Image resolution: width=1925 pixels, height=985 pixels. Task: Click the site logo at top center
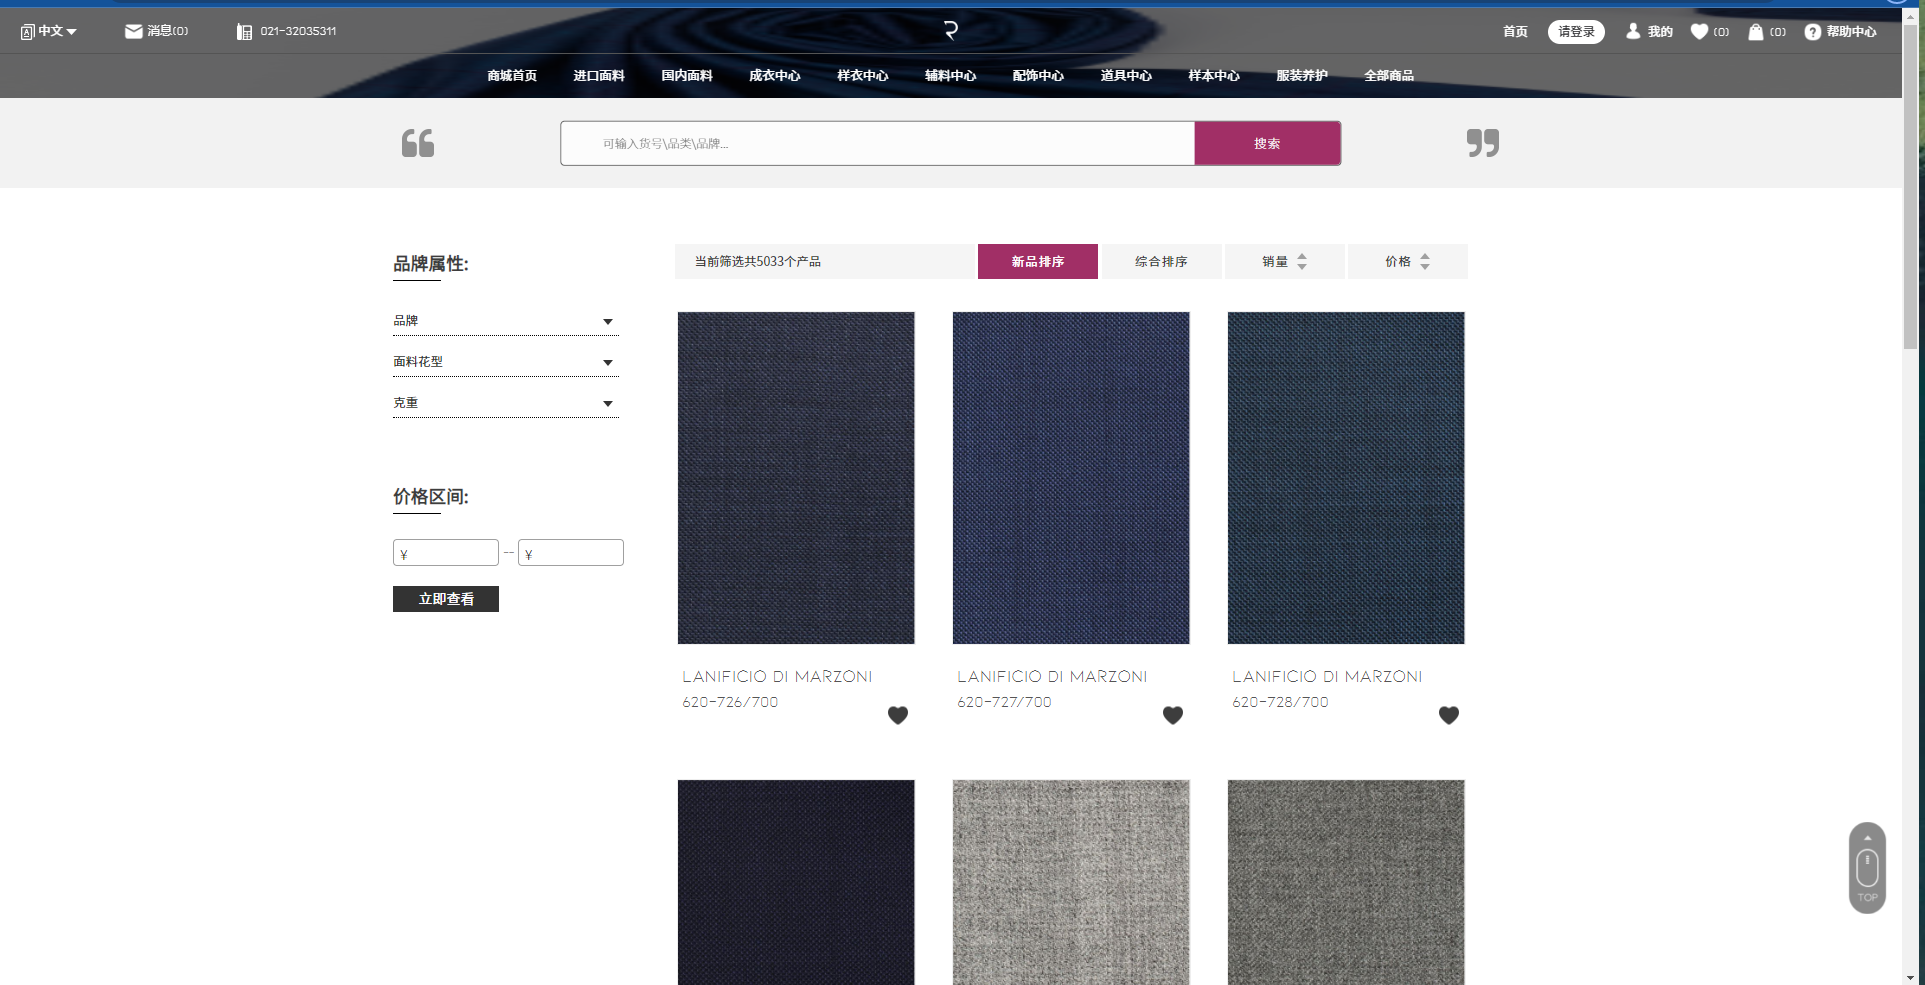[951, 31]
